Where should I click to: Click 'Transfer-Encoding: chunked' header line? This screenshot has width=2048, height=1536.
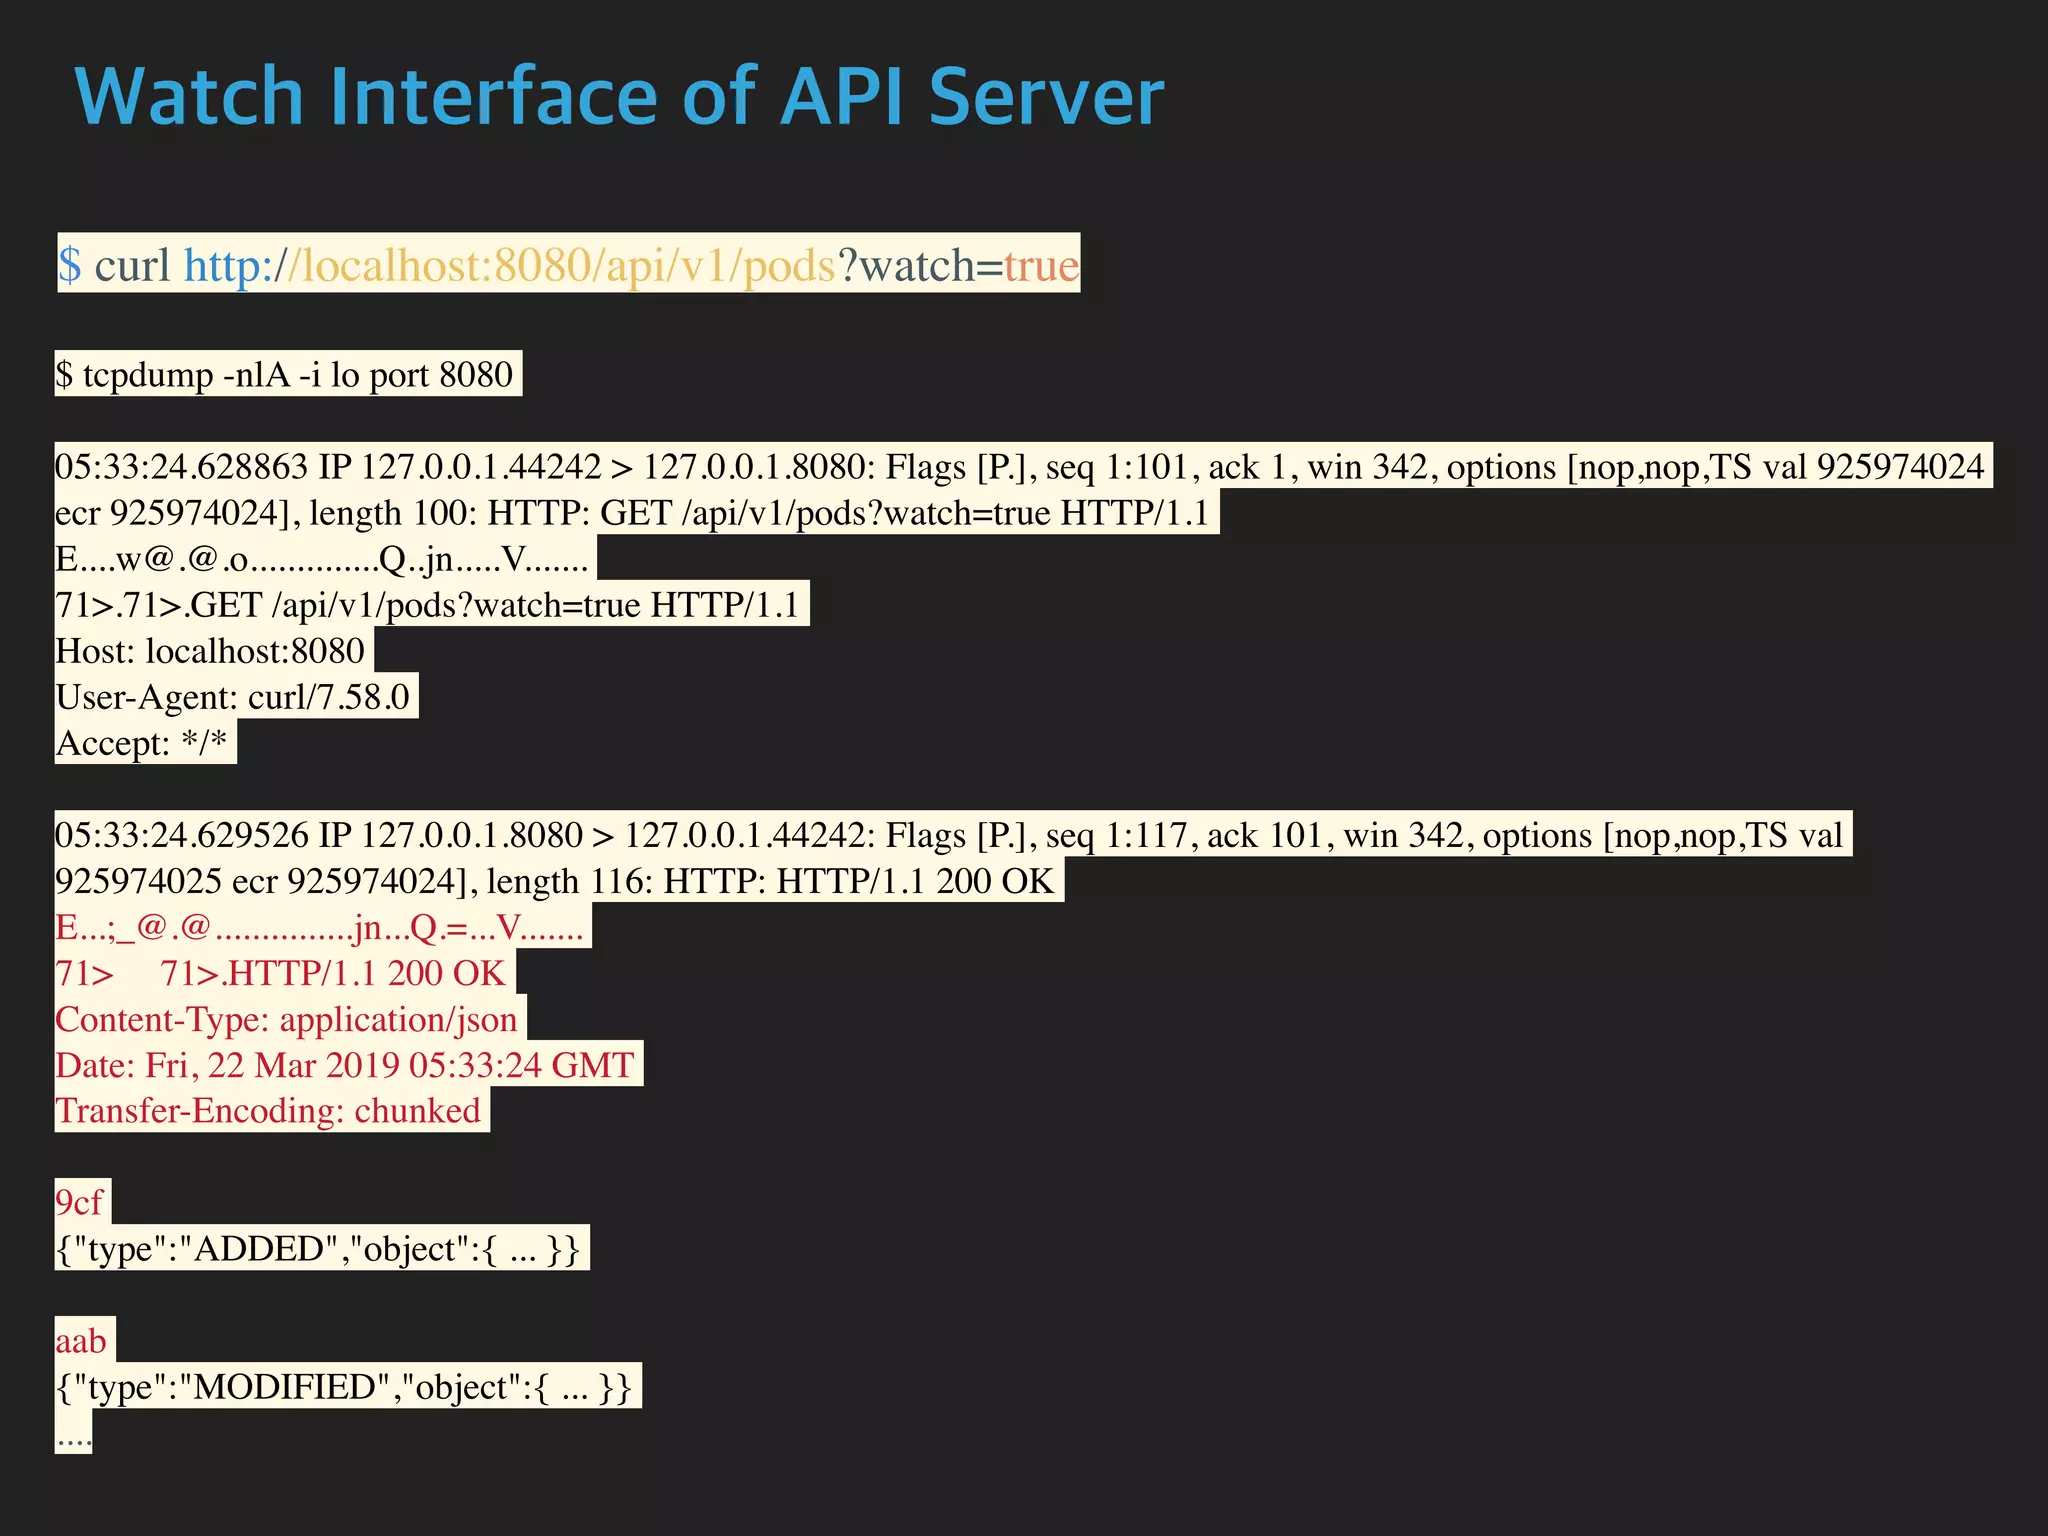tap(268, 1111)
